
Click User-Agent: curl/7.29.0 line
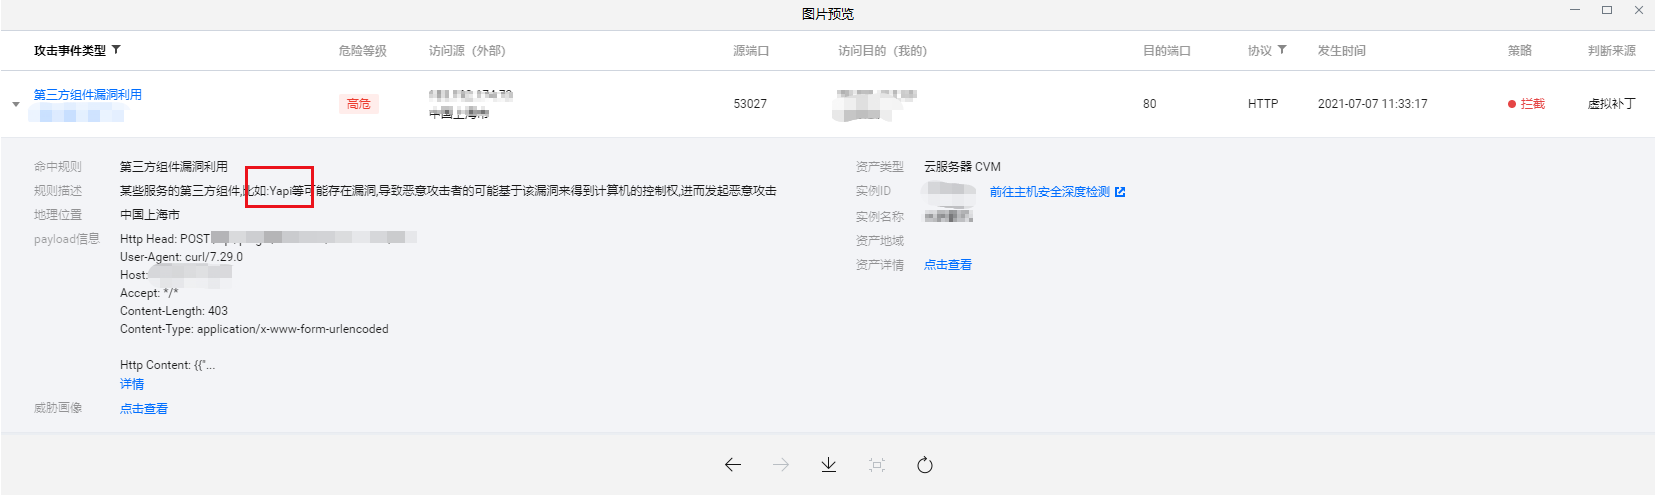click(181, 257)
